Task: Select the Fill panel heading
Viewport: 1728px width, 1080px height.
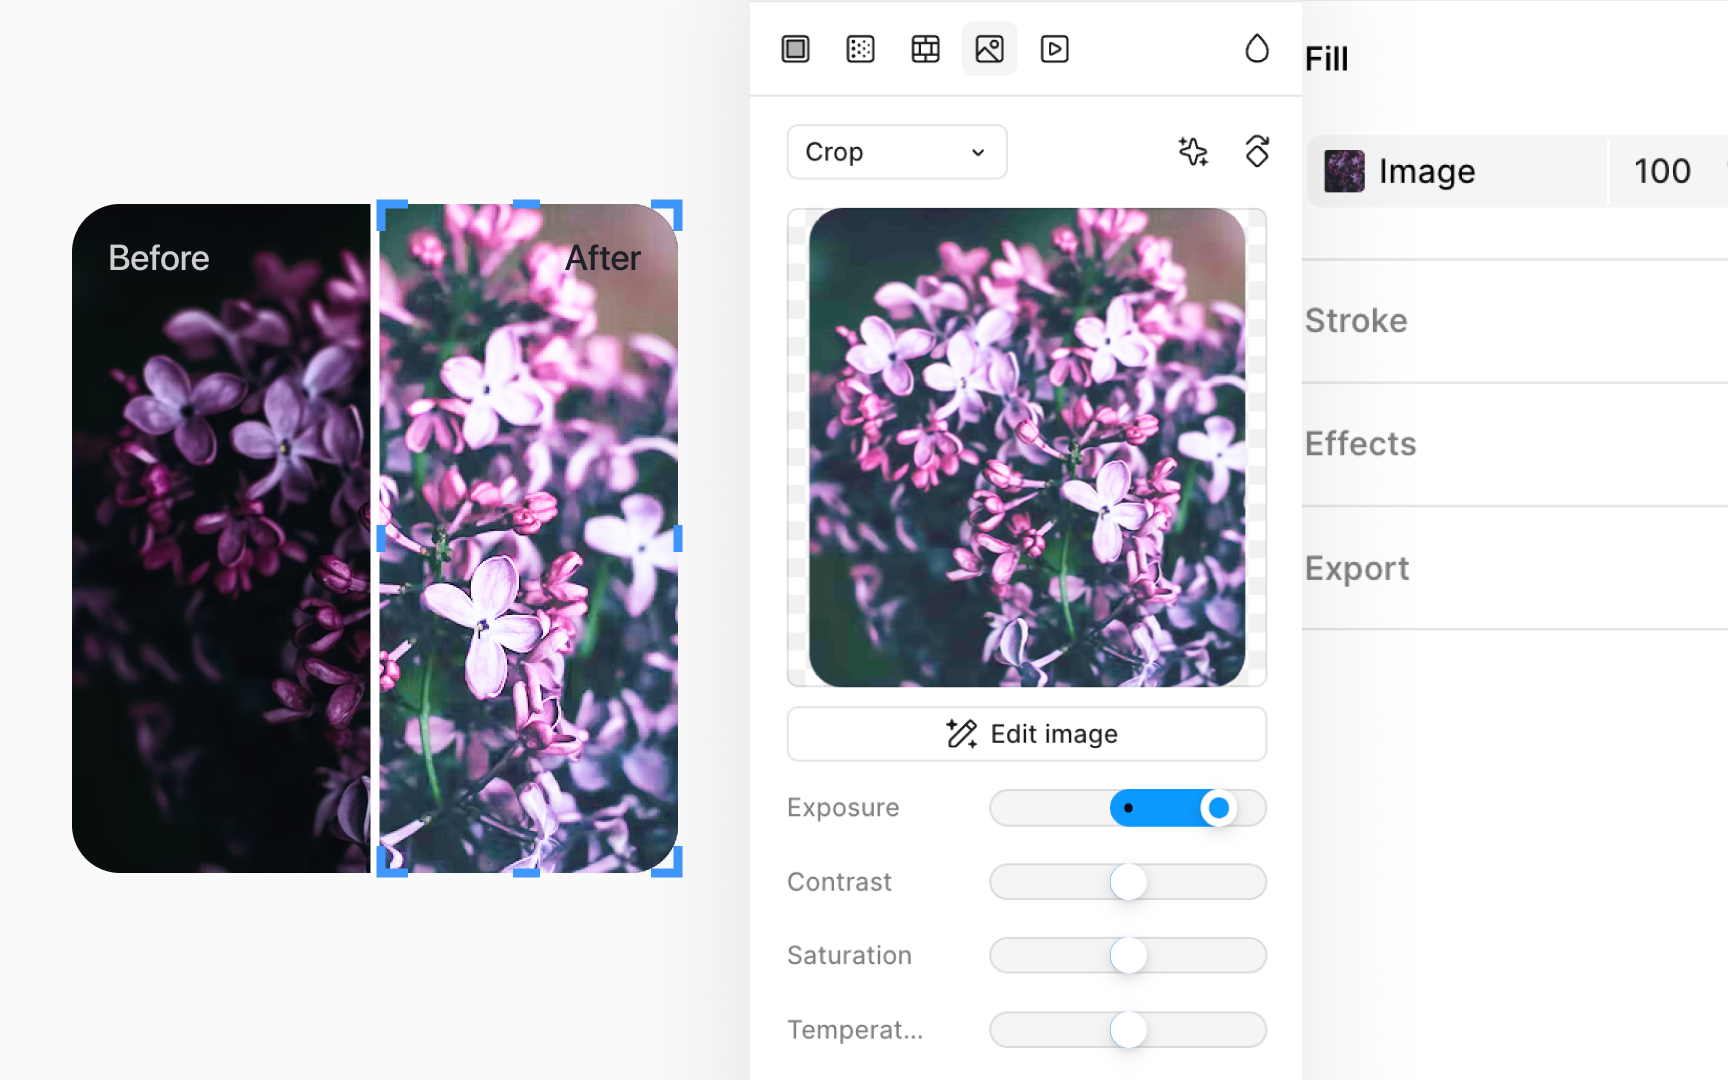Action: tap(1326, 58)
